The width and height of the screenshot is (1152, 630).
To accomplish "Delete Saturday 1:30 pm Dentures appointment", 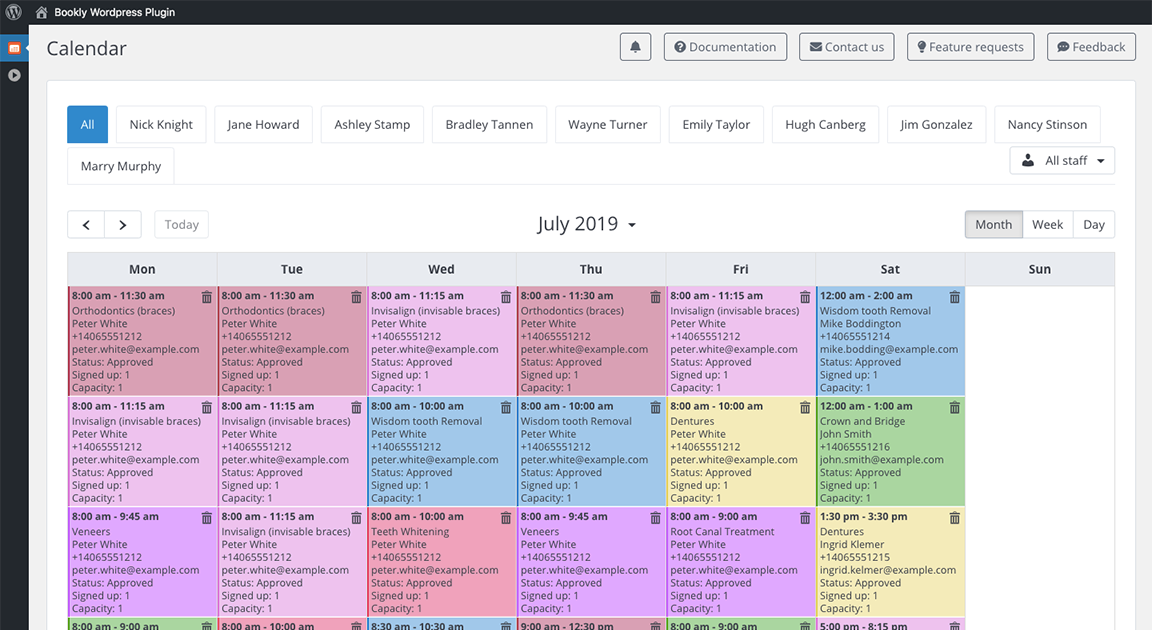I will (x=954, y=518).
